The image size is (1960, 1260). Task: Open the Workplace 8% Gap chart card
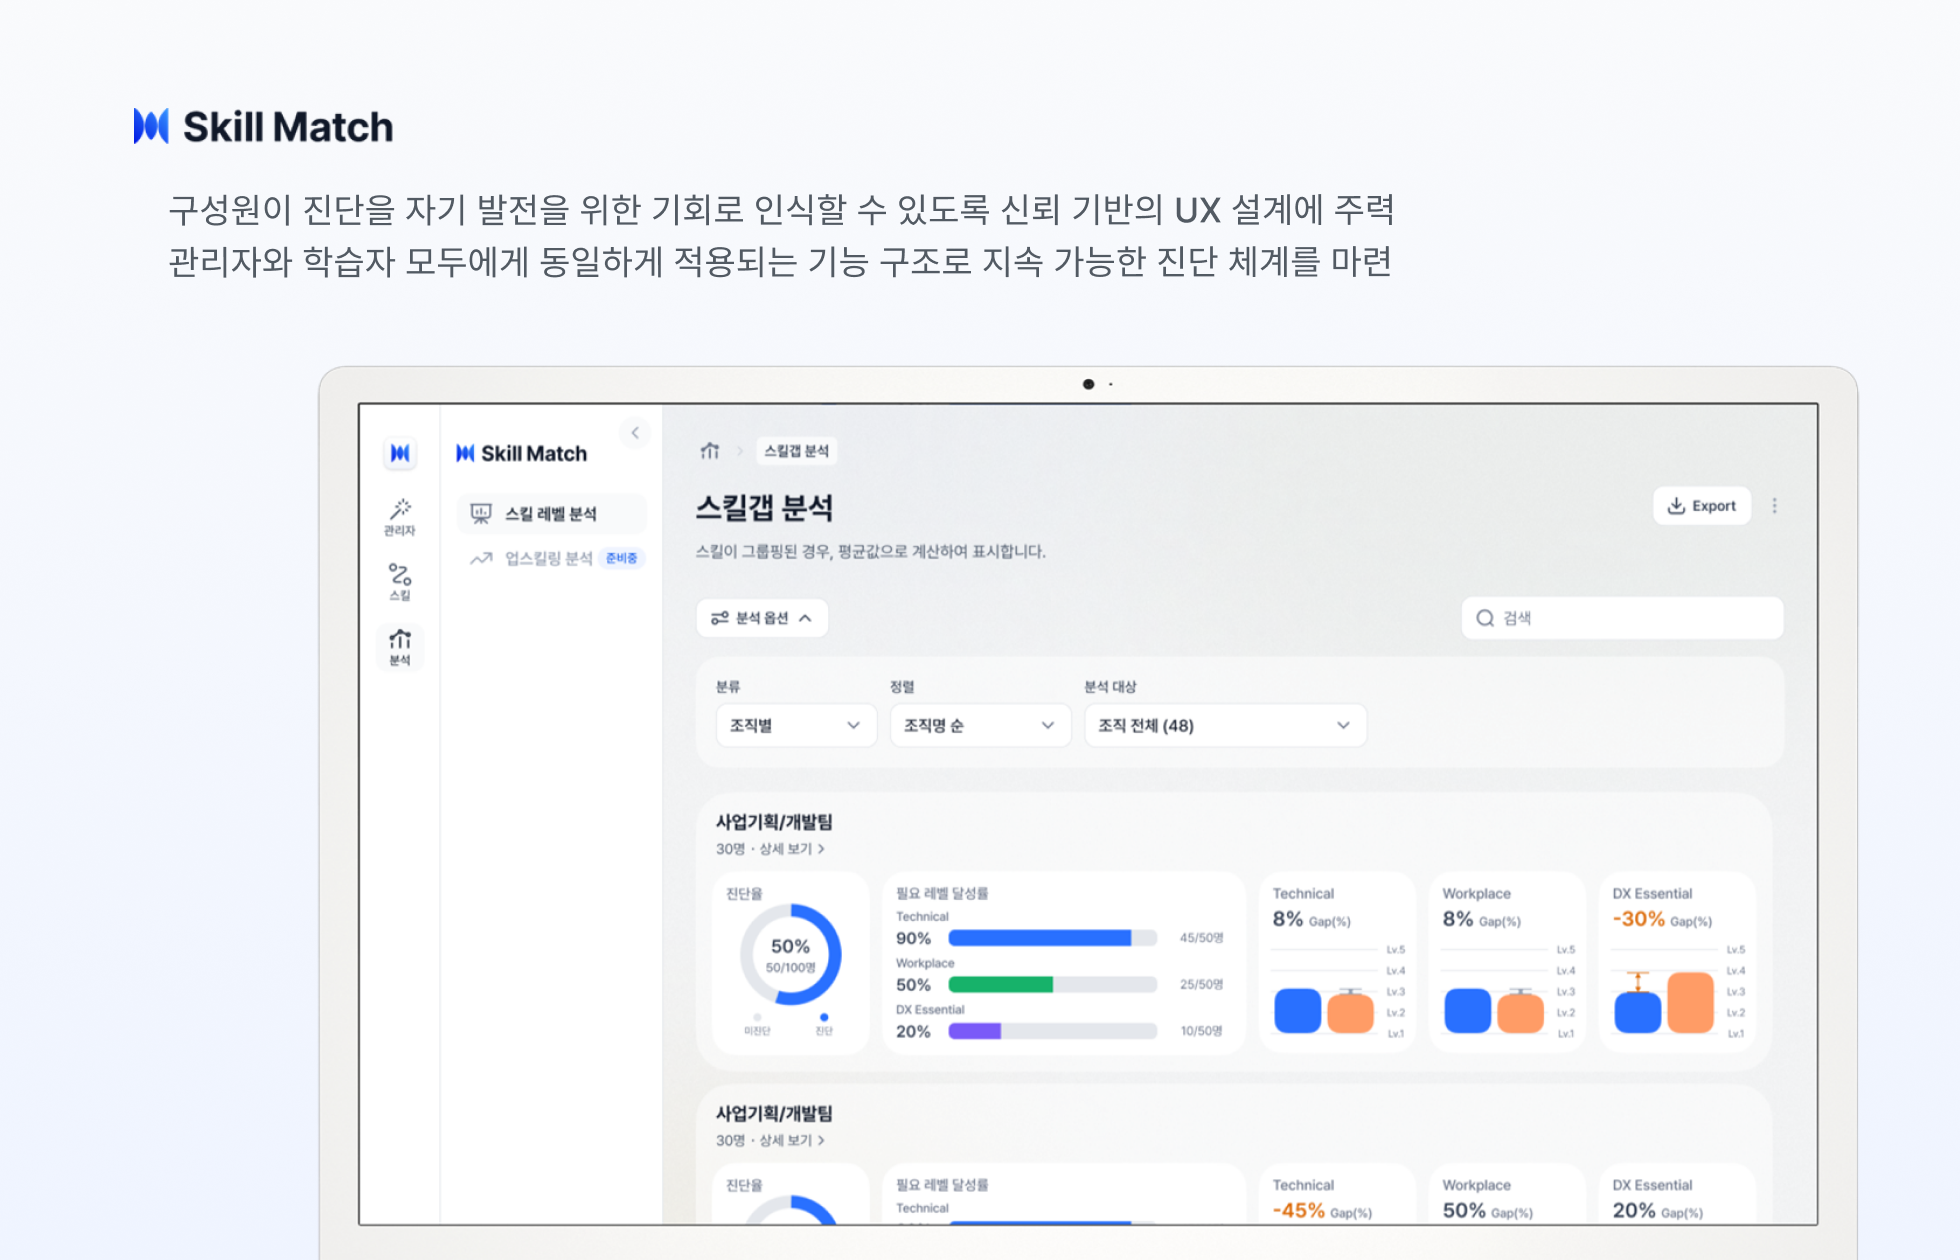pos(1507,963)
